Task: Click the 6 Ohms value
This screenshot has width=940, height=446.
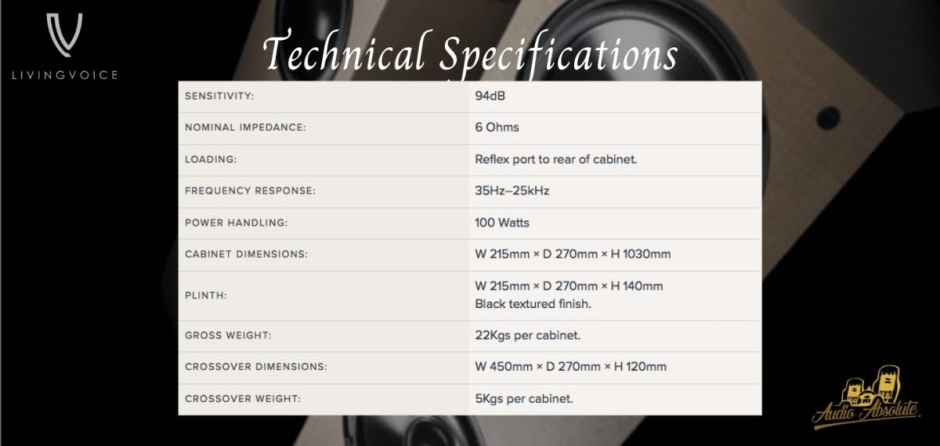Action: click(x=497, y=128)
